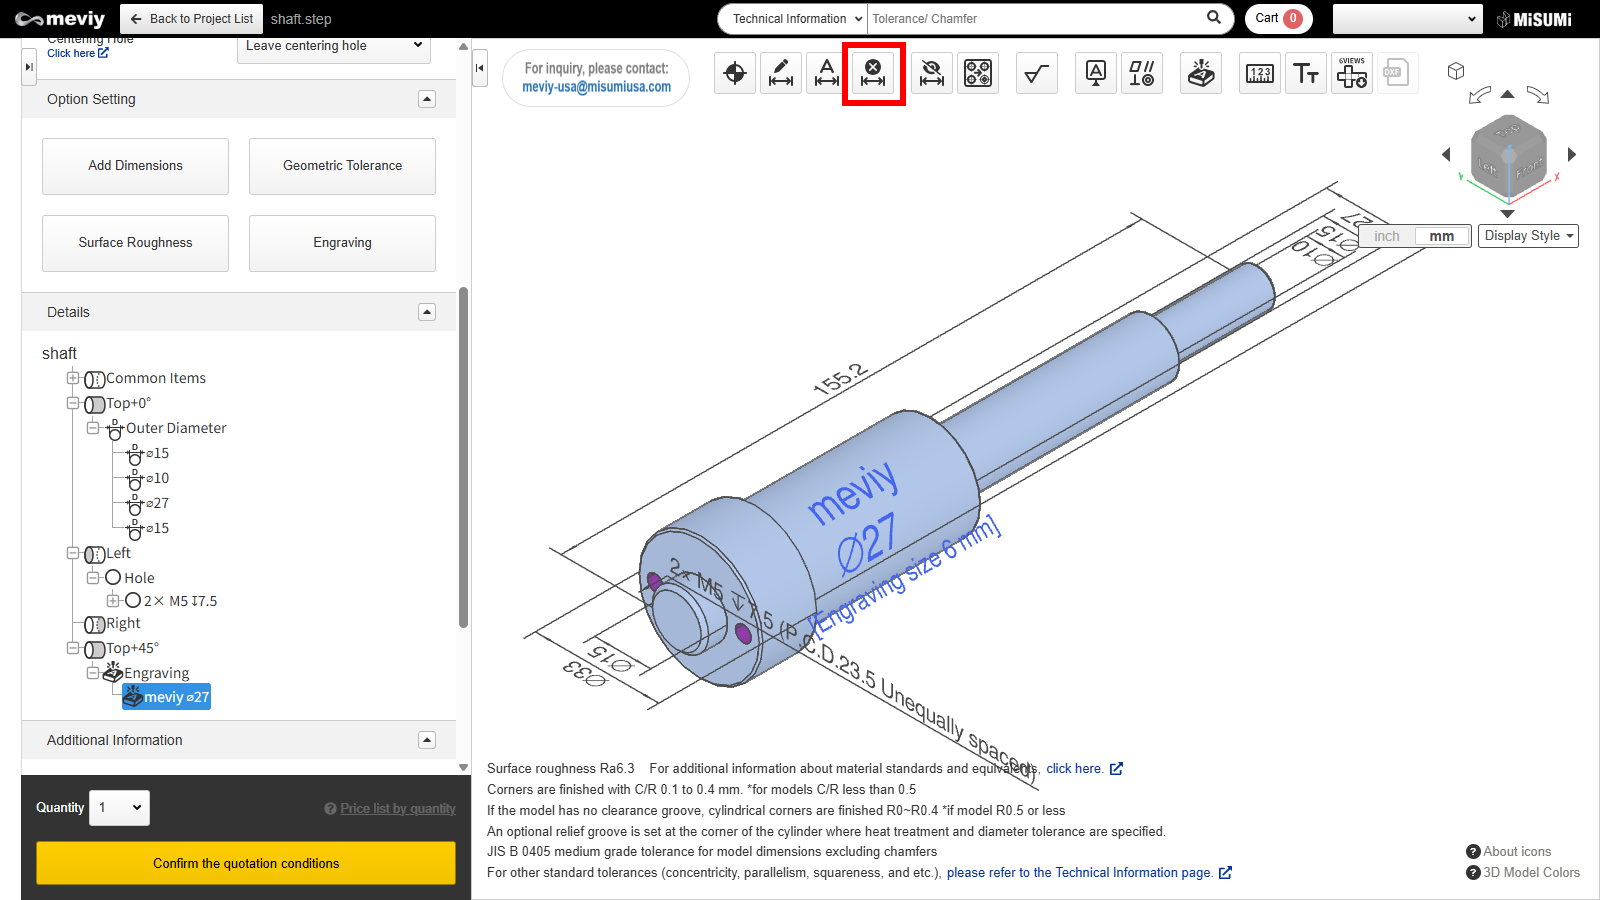The height and width of the screenshot is (900, 1600).
Task: Select the Right face tree item
Action: [x=123, y=623]
